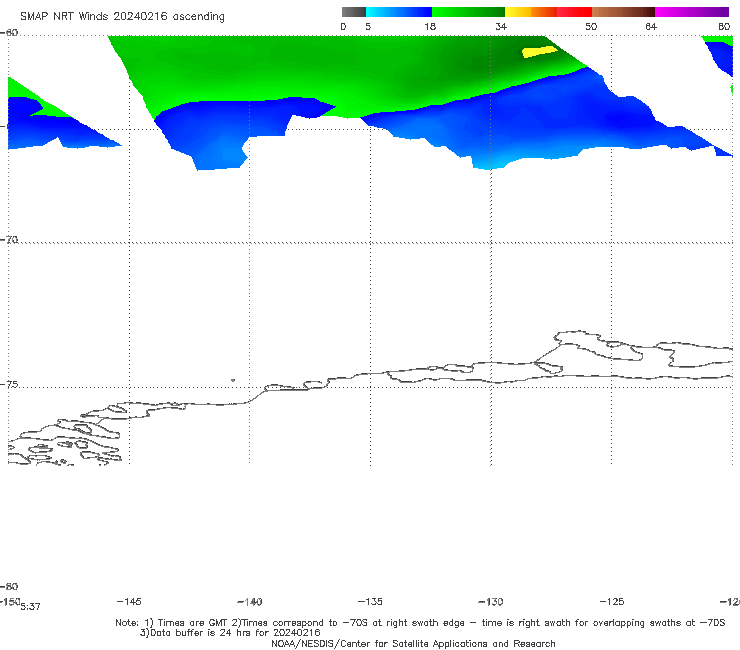
Task: Click the 'Data buffer is 24 hrs' note
Action: [x=230, y=633]
